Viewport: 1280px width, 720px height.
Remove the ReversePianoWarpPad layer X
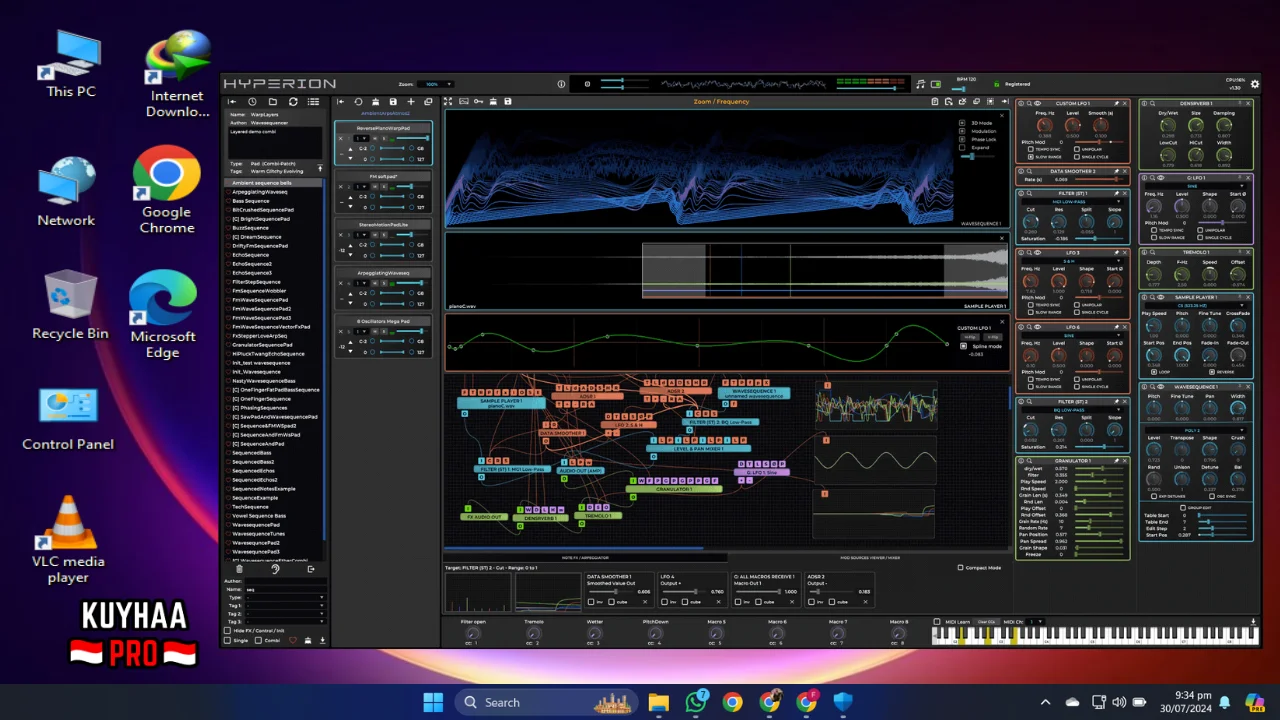click(x=340, y=138)
